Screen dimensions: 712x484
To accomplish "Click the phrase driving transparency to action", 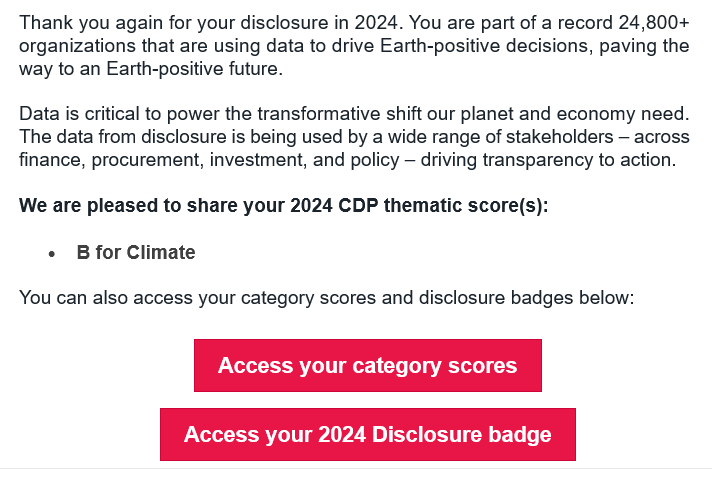I will coord(549,160).
